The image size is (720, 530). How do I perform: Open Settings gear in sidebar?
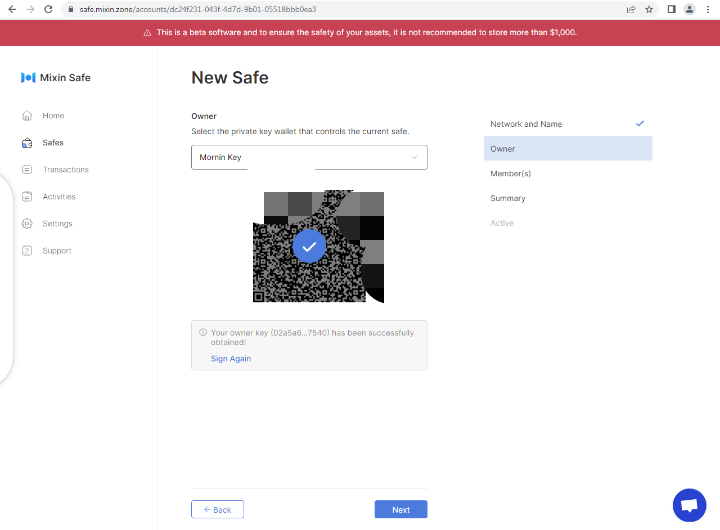(27, 224)
